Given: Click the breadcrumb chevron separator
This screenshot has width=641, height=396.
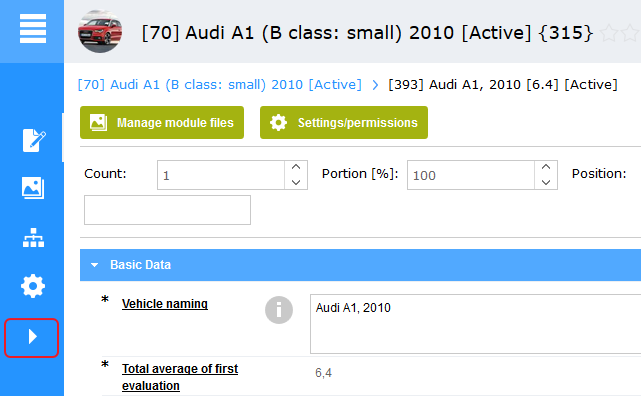Looking at the screenshot, I should pyautogui.click(x=375, y=85).
